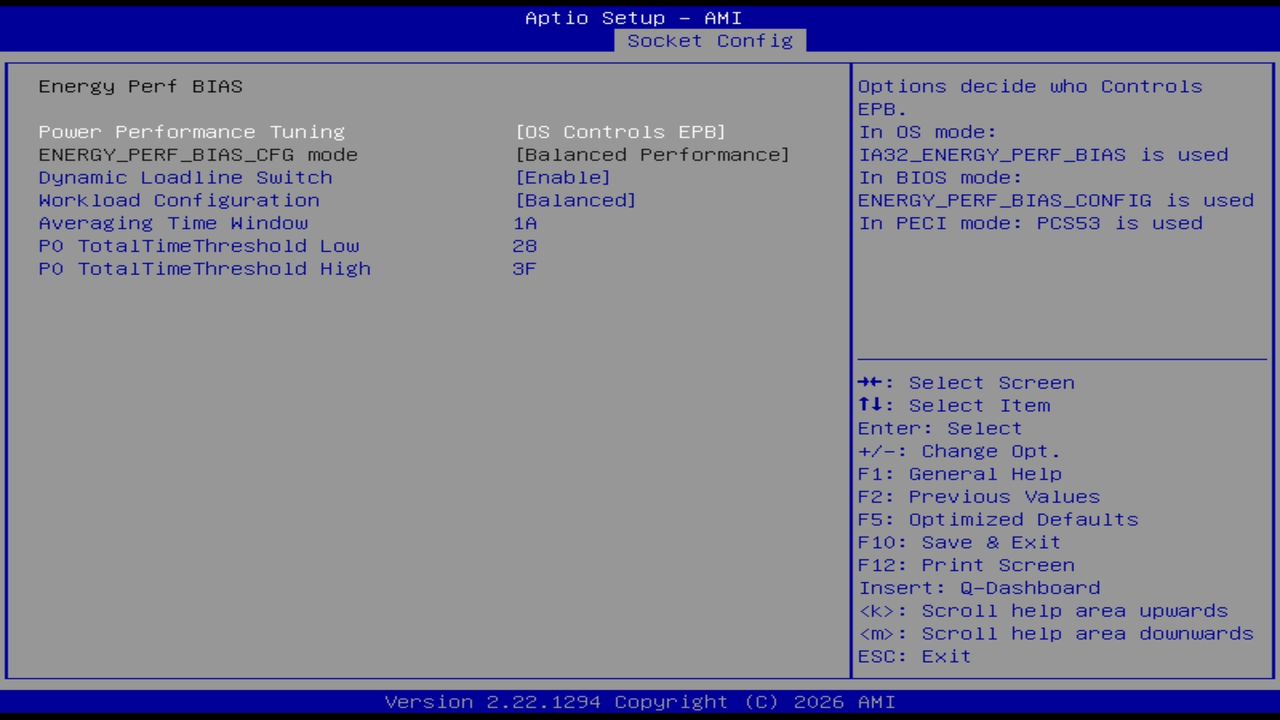The height and width of the screenshot is (720, 1280).
Task: Click Insert Q-Dashboard entry
Action: [x=979, y=587]
